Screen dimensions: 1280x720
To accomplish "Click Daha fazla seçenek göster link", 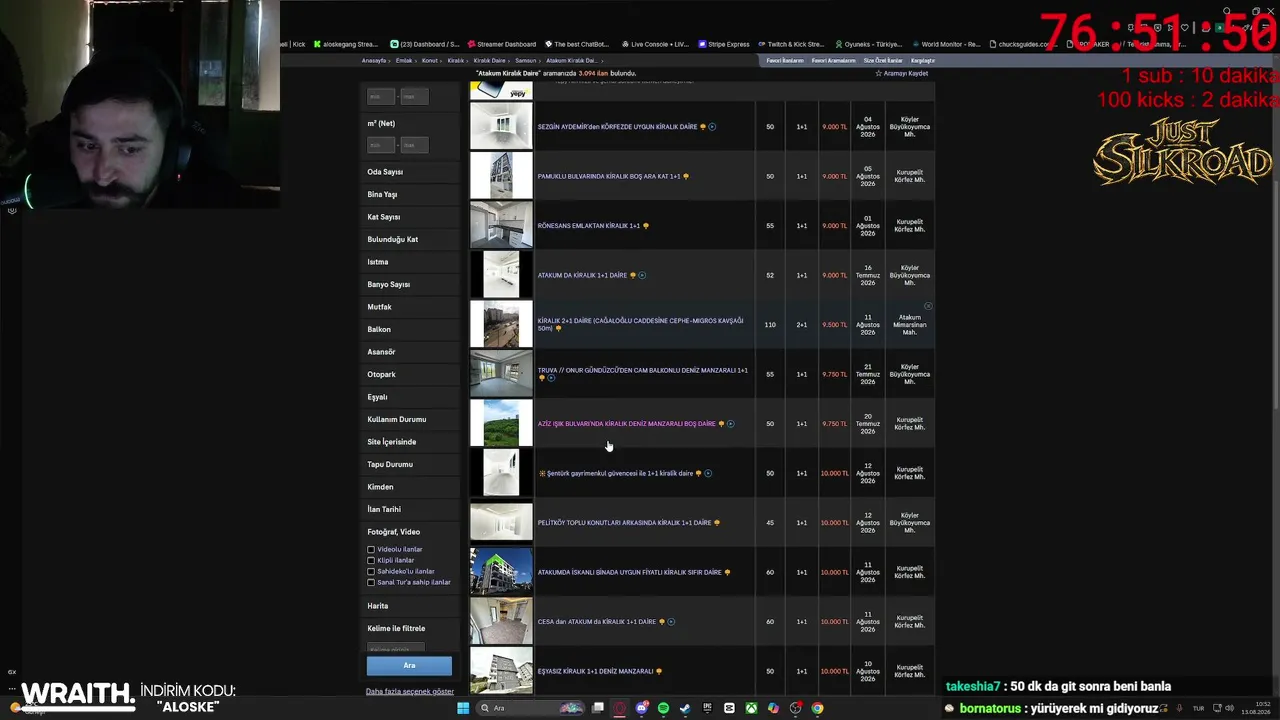I will click(x=410, y=691).
